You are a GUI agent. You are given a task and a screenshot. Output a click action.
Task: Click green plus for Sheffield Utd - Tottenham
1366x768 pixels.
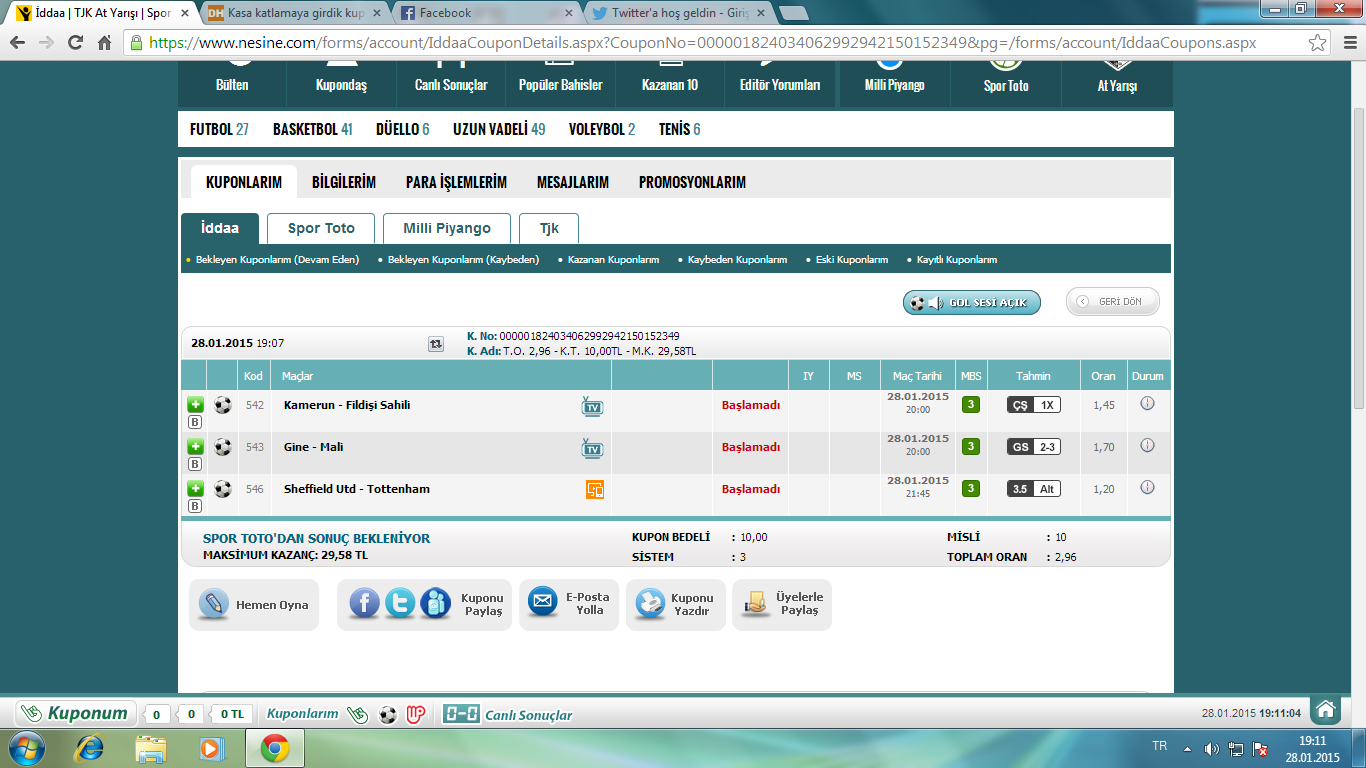pos(195,489)
